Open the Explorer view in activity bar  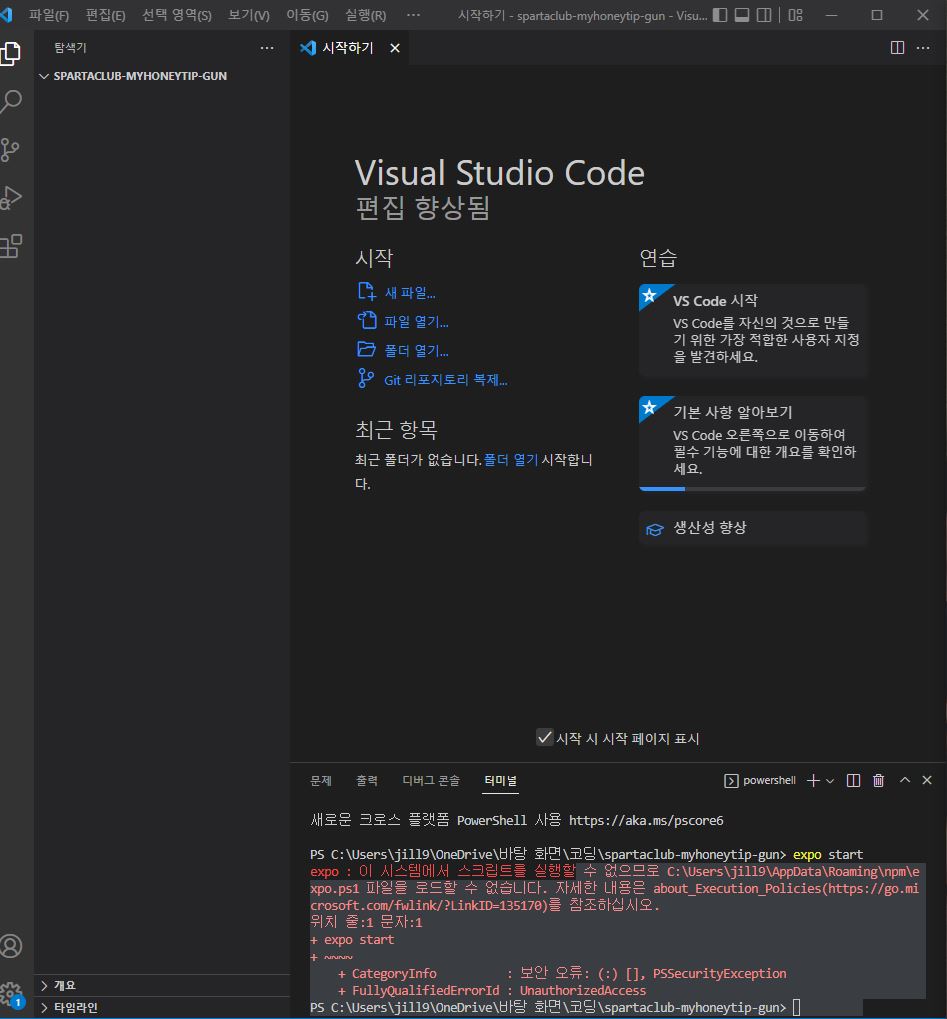coord(10,53)
